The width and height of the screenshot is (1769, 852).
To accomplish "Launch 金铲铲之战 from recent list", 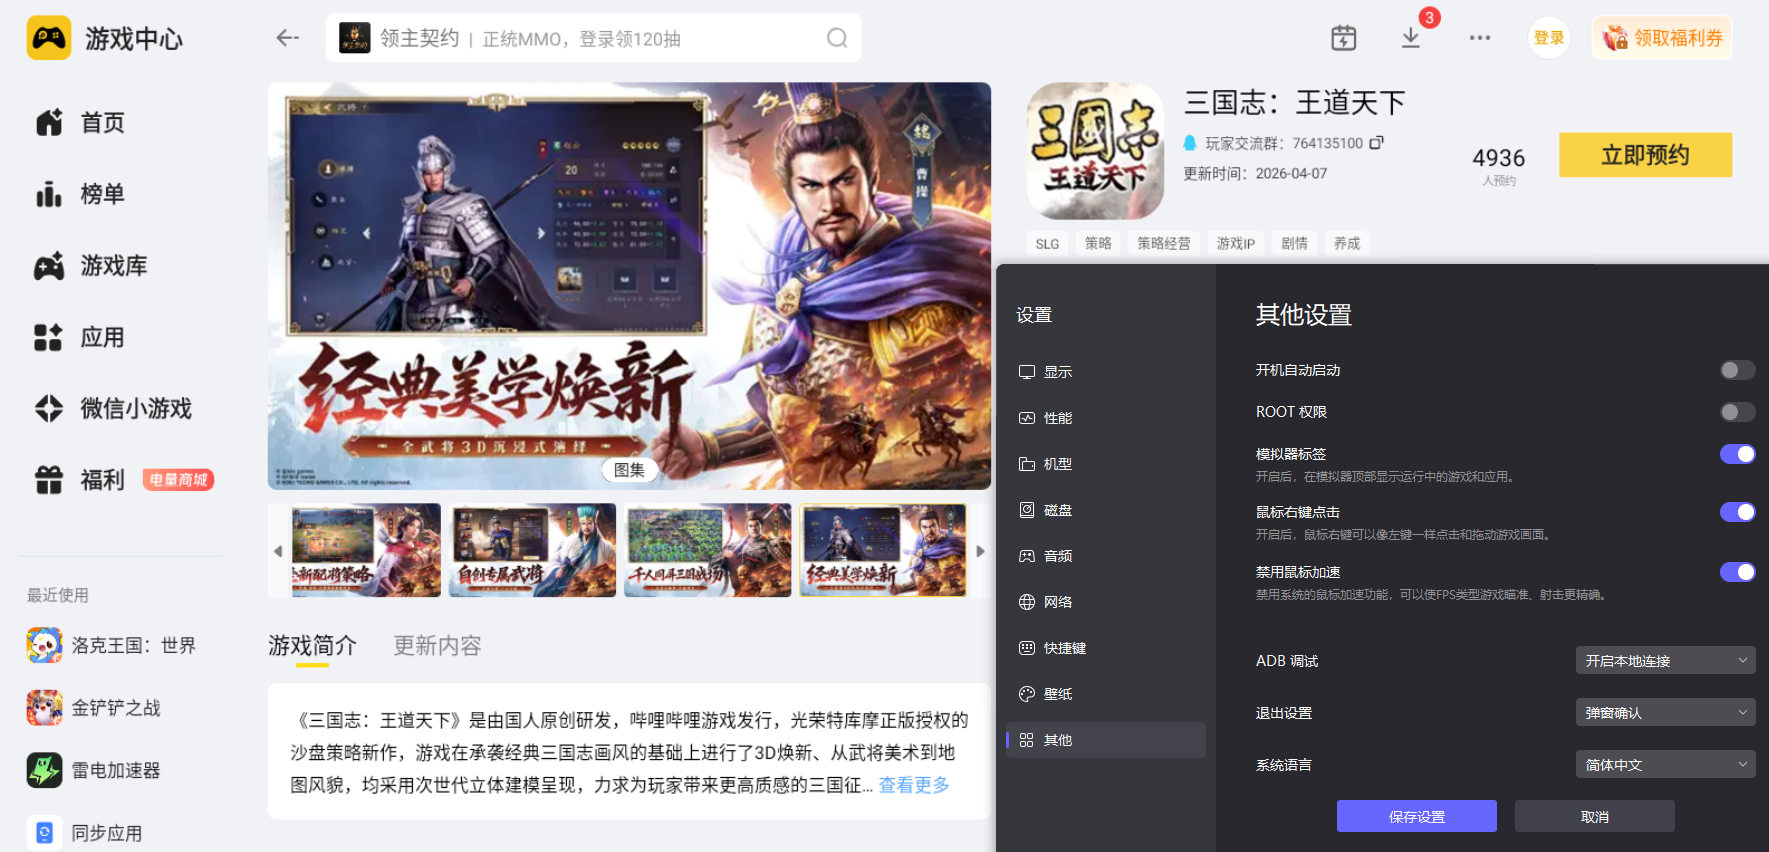I will [94, 708].
